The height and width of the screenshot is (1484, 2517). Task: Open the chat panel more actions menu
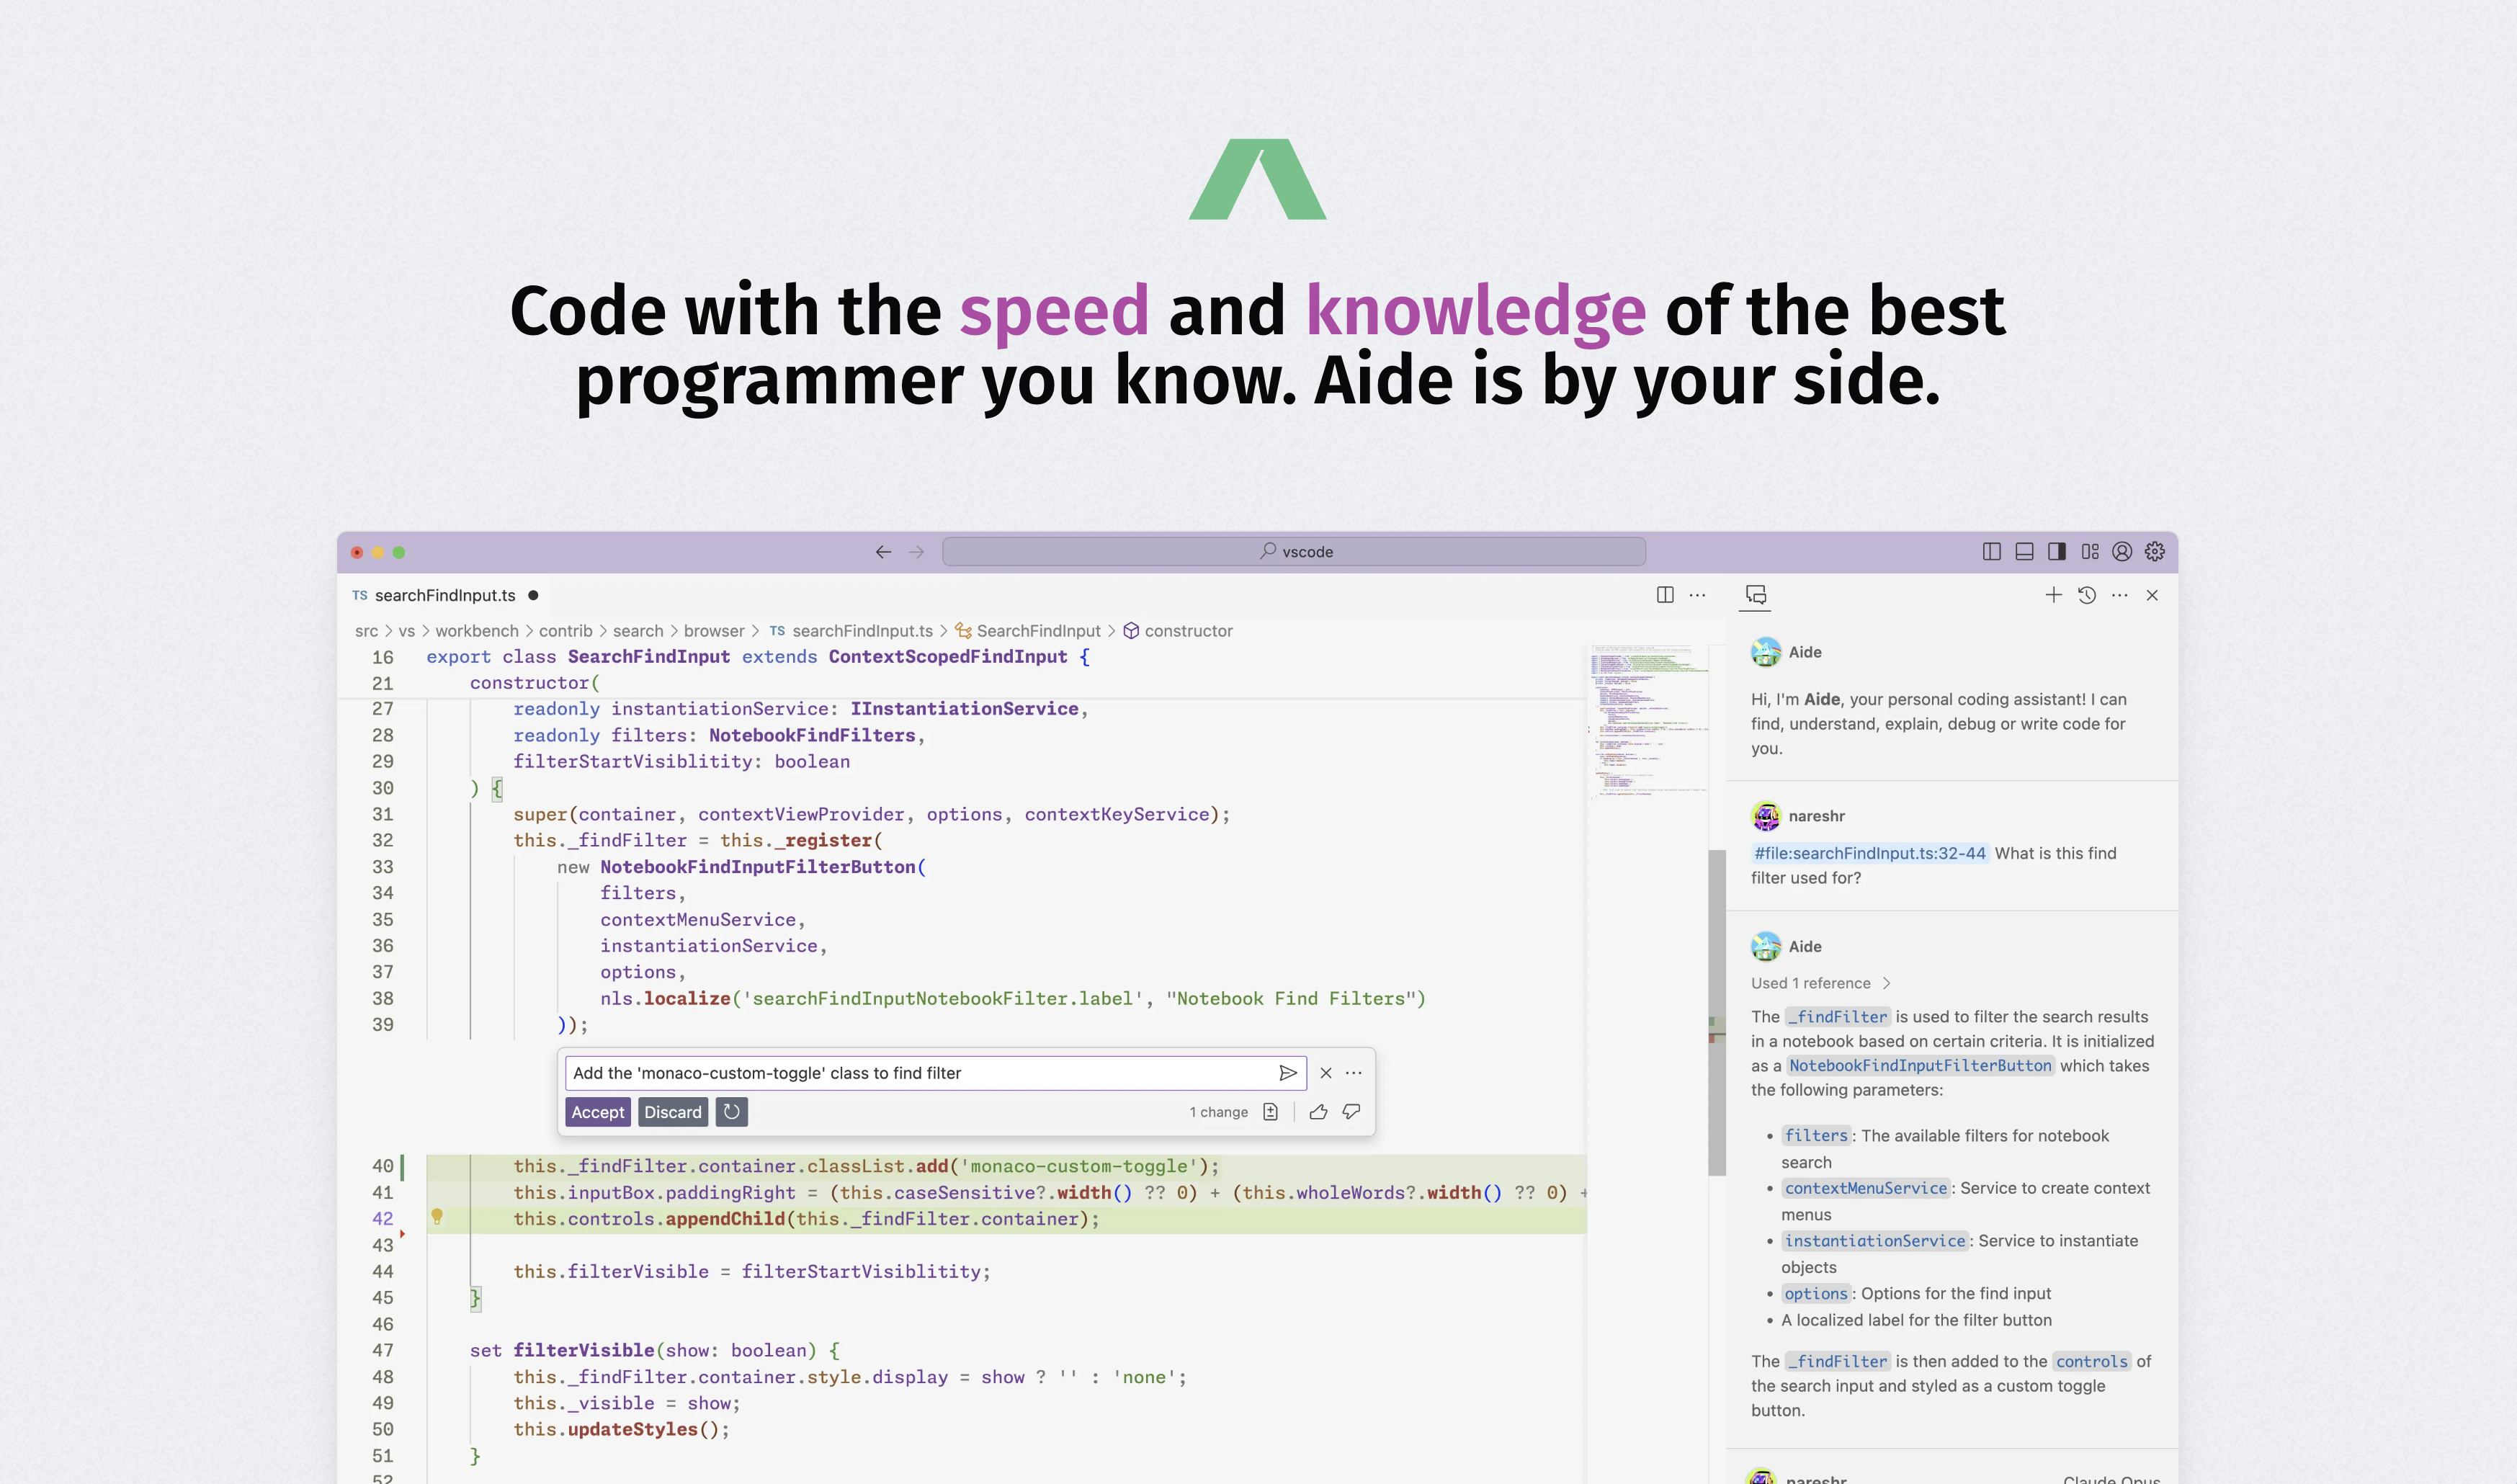click(x=2120, y=595)
